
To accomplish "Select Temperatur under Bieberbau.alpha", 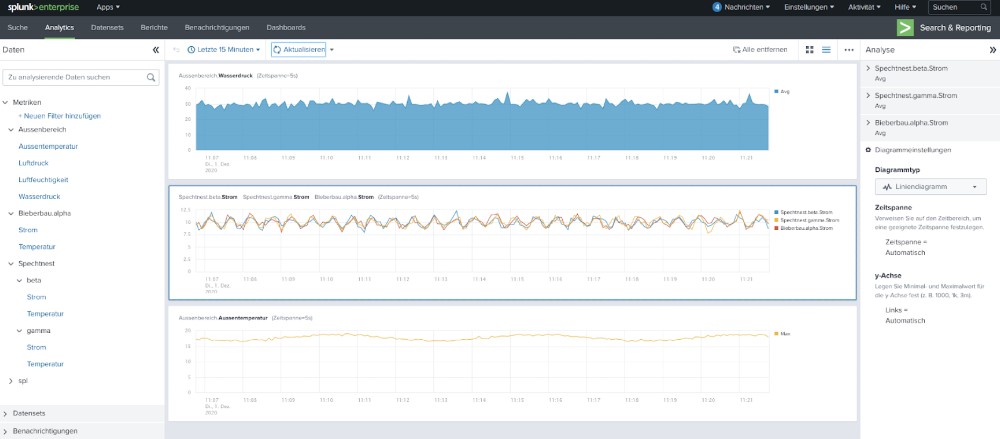I will click(37, 247).
